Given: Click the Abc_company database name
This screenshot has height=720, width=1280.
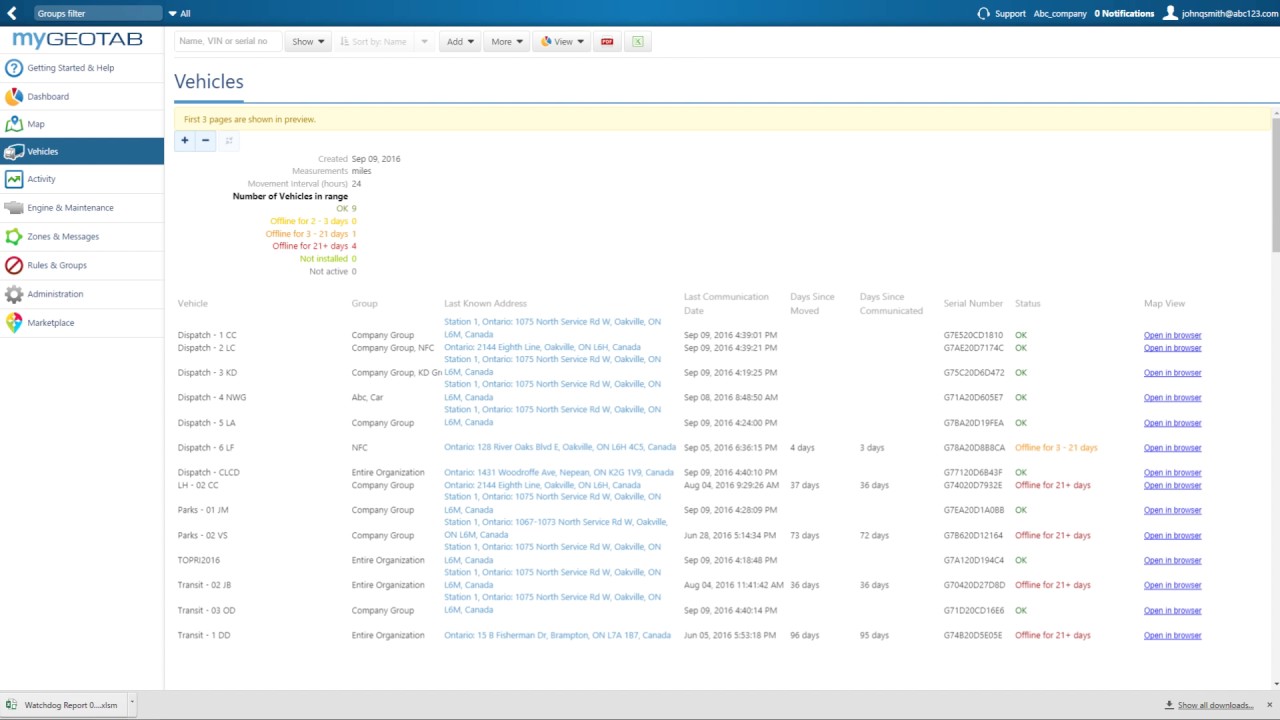Looking at the screenshot, I should point(1060,14).
